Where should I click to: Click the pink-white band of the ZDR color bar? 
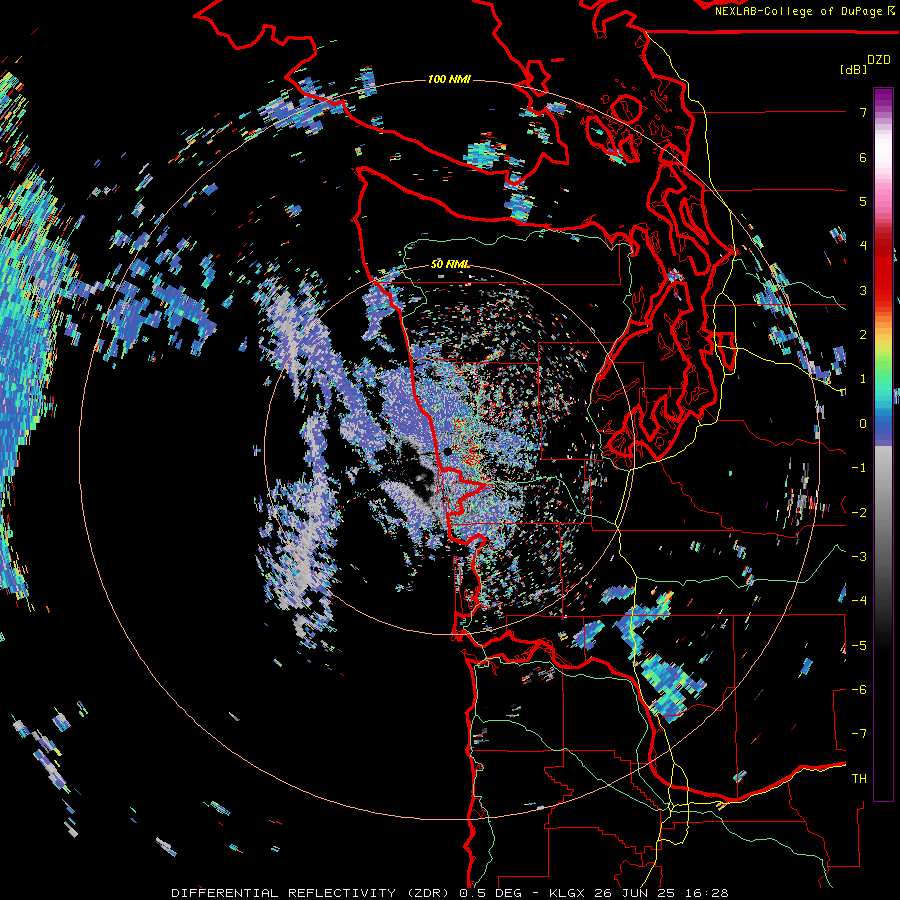coord(883,166)
